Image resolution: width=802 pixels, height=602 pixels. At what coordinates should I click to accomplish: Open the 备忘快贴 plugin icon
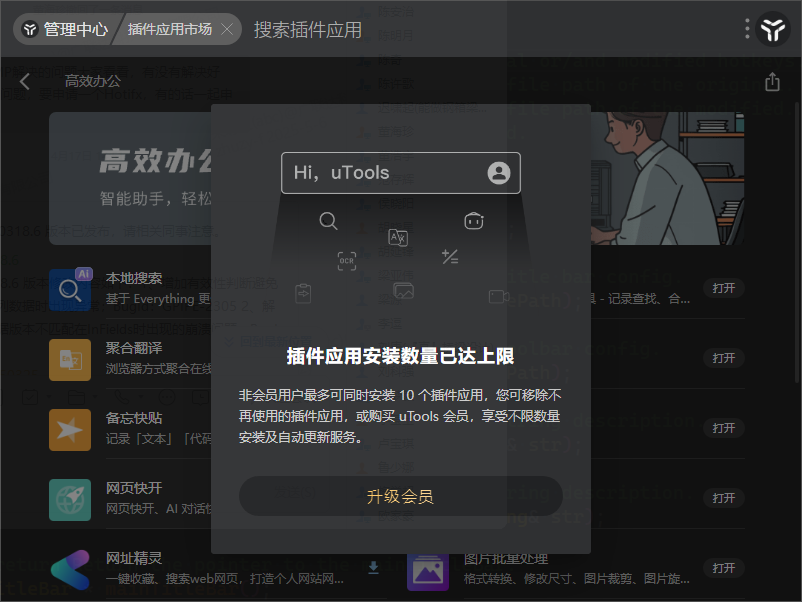(70, 430)
